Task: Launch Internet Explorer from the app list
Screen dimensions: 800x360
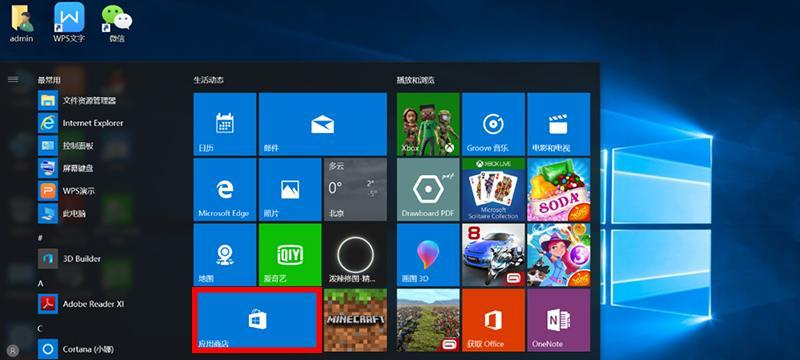Action: click(82, 123)
